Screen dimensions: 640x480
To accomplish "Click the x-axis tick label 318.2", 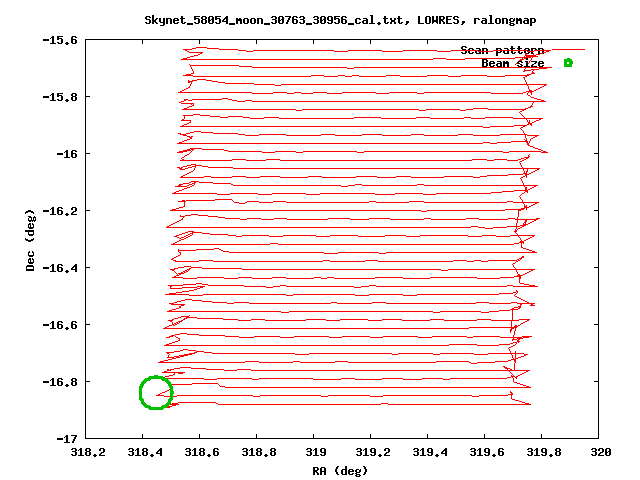I will tap(88, 452).
